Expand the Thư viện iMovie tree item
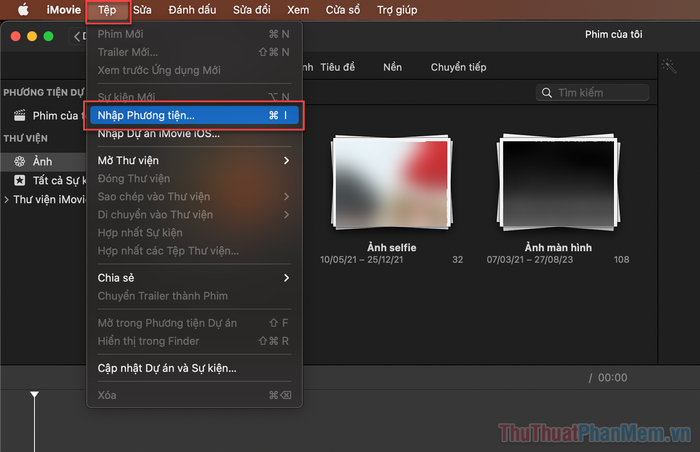This screenshot has height=452, width=700. [6, 200]
